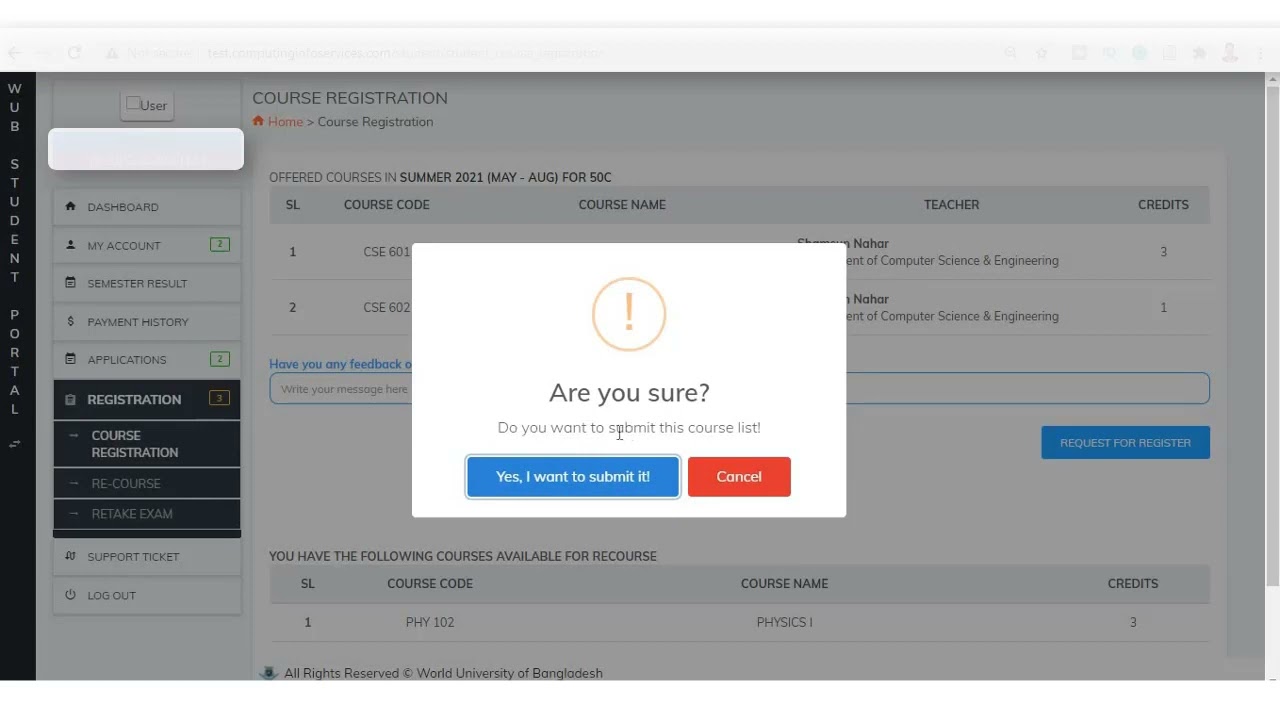Image resolution: width=1280 pixels, height=720 pixels.
Task: Click the Support Ticket icon
Action: 70,556
